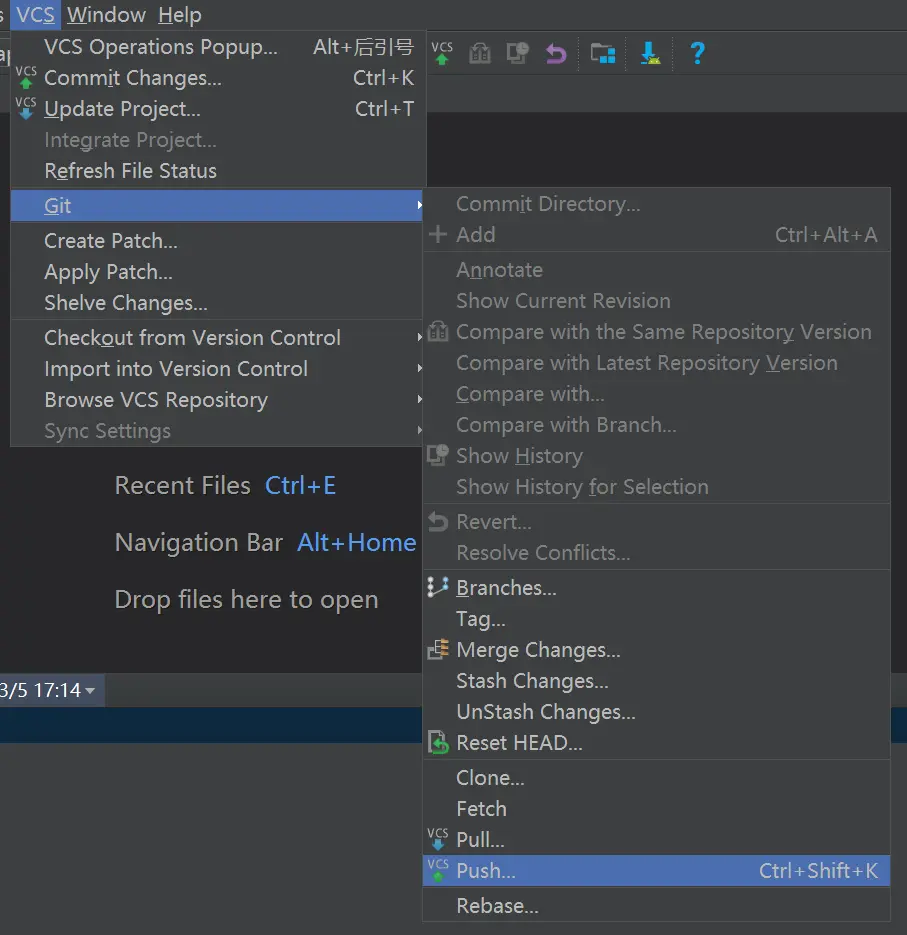Choose Pull in Git submenu
The height and width of the screenshot is (935, 907).
pyautogui.click(x=656, y=840)
